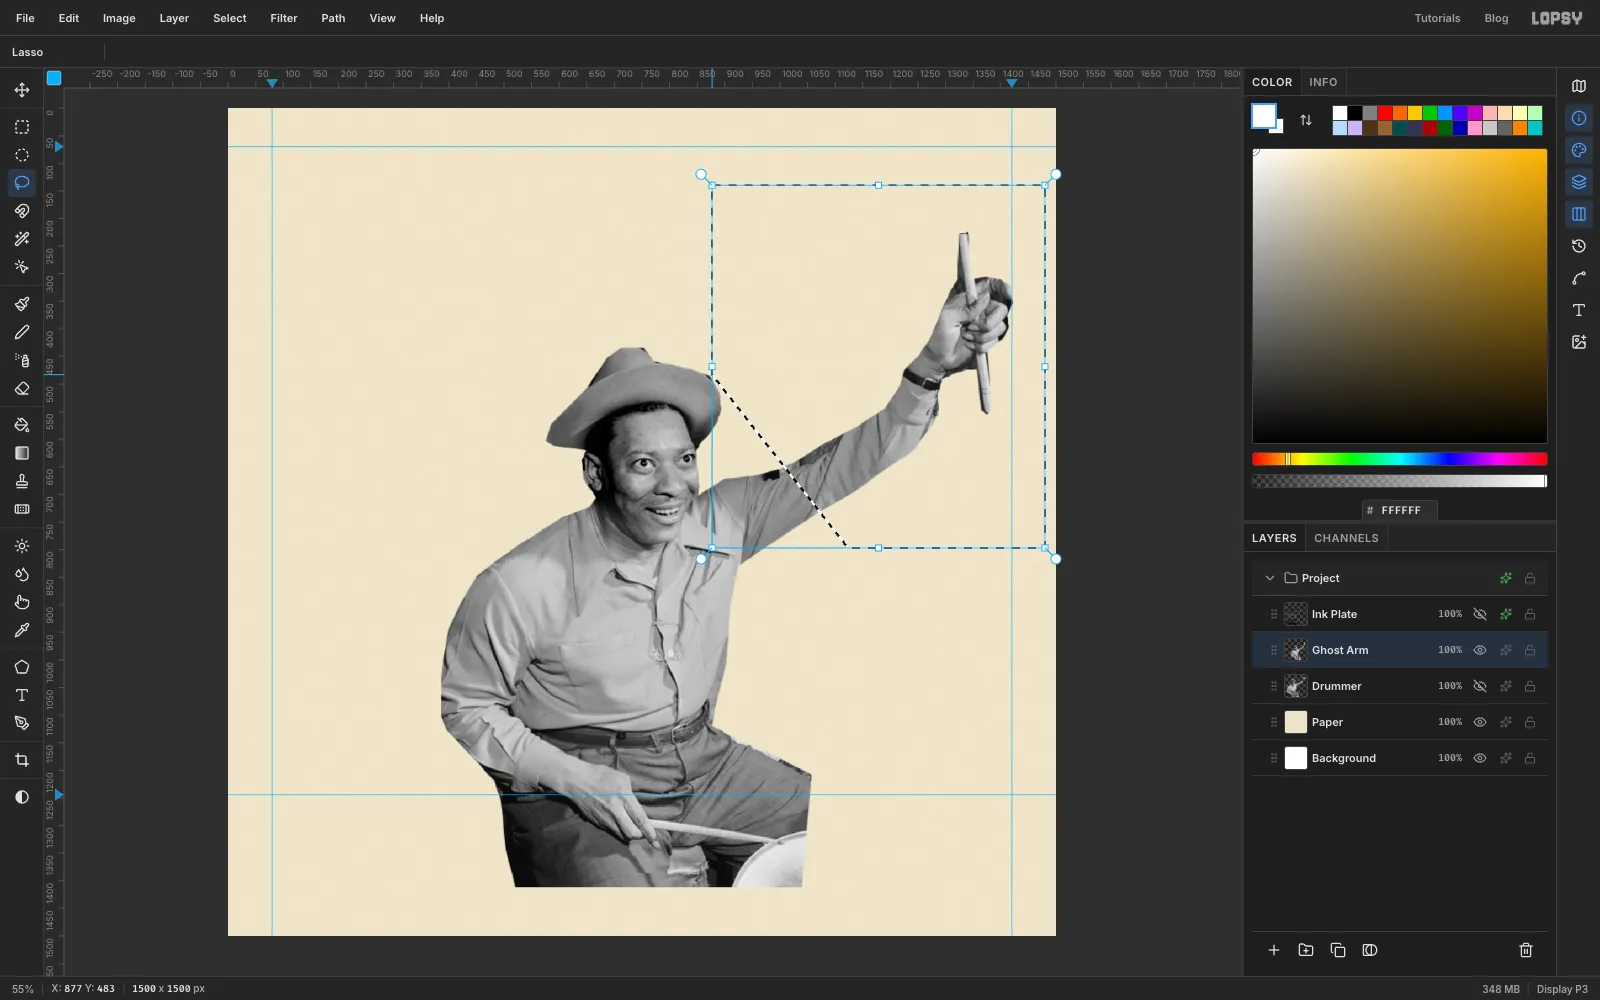
Task: Open the Blog link
Action: (1496, 18)
